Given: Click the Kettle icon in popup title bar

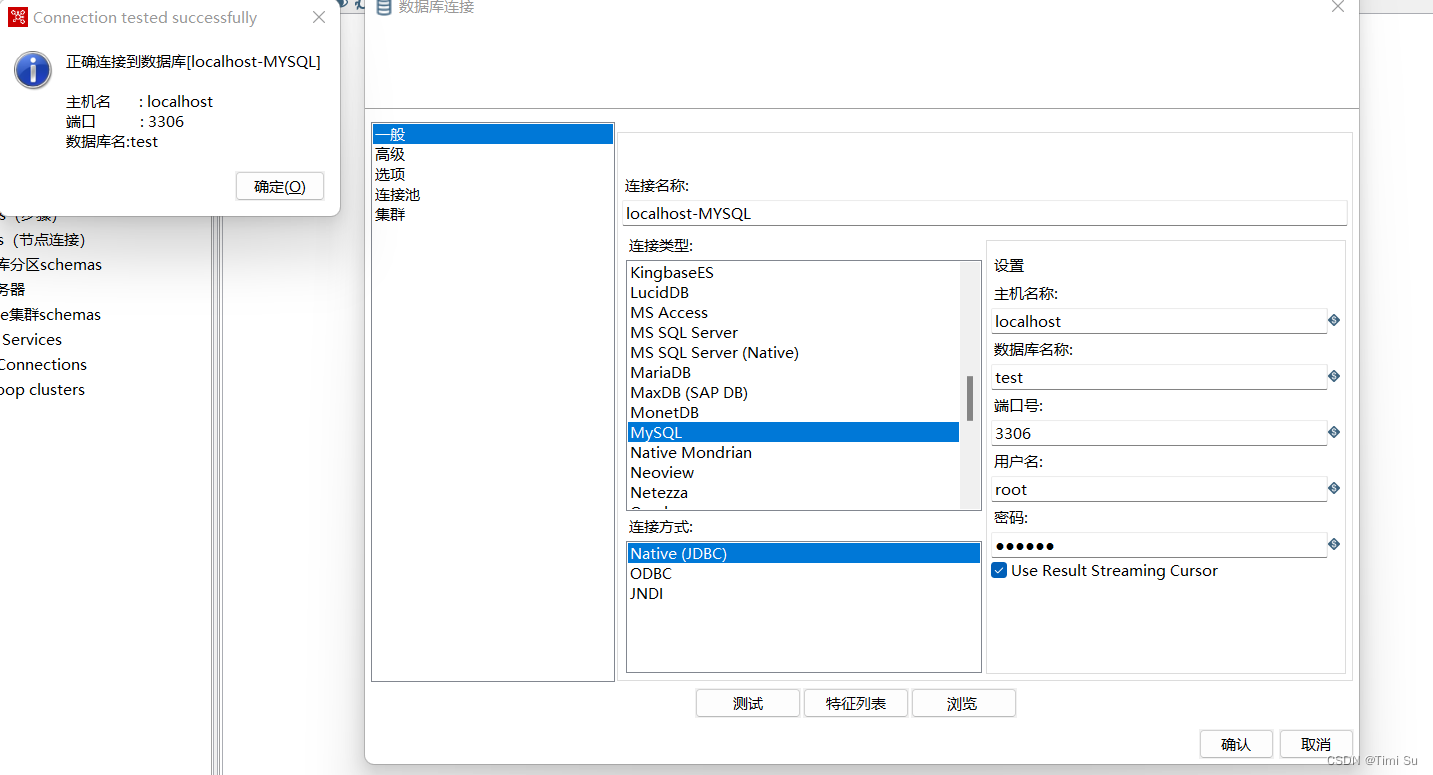Looking at the screenshot, I should [x=16, y=16].
